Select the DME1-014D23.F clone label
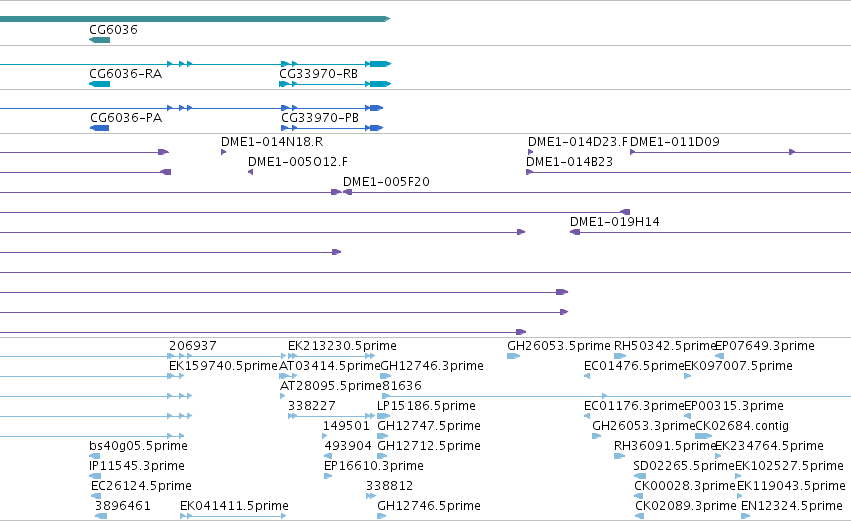The image size is (851, 521). point(577,142)
